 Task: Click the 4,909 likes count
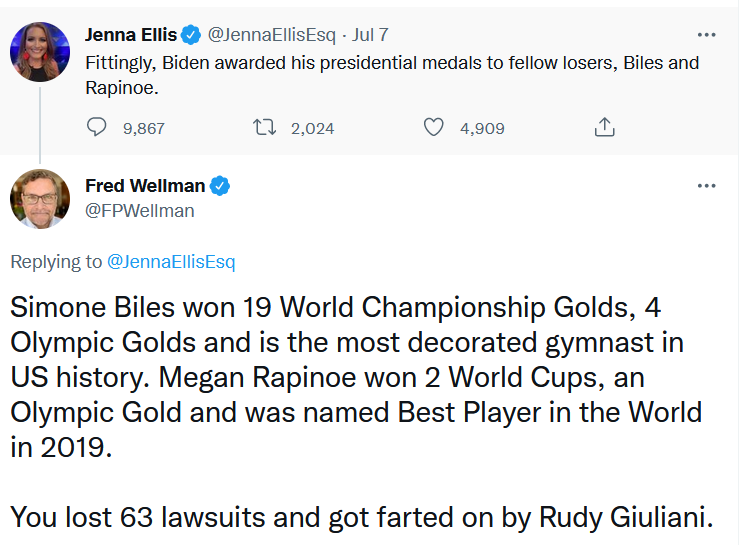click(482, 128)
